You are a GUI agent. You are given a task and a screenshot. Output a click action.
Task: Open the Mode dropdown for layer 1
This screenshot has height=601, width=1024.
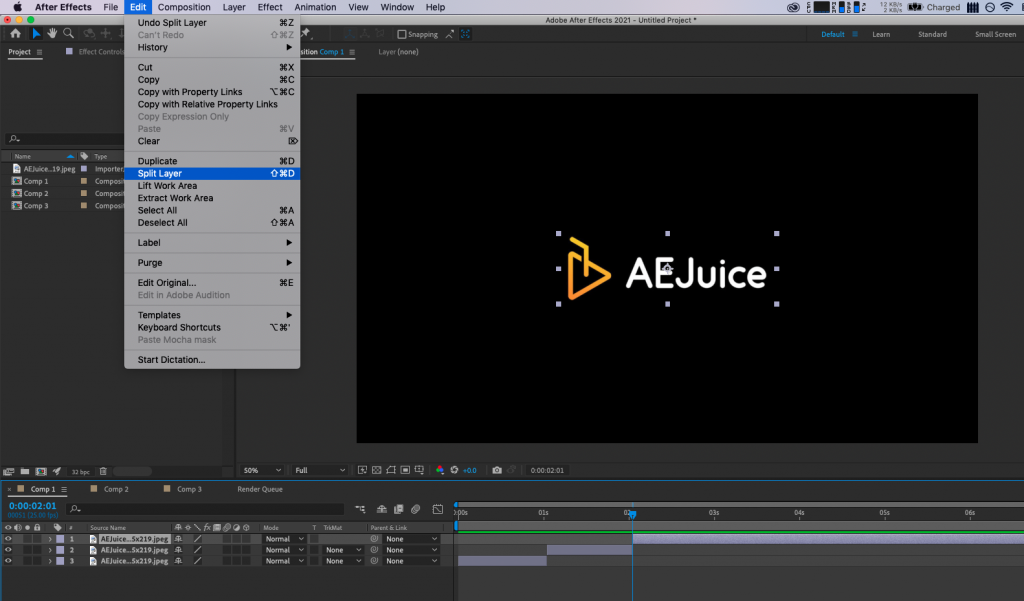click(283, 538)
